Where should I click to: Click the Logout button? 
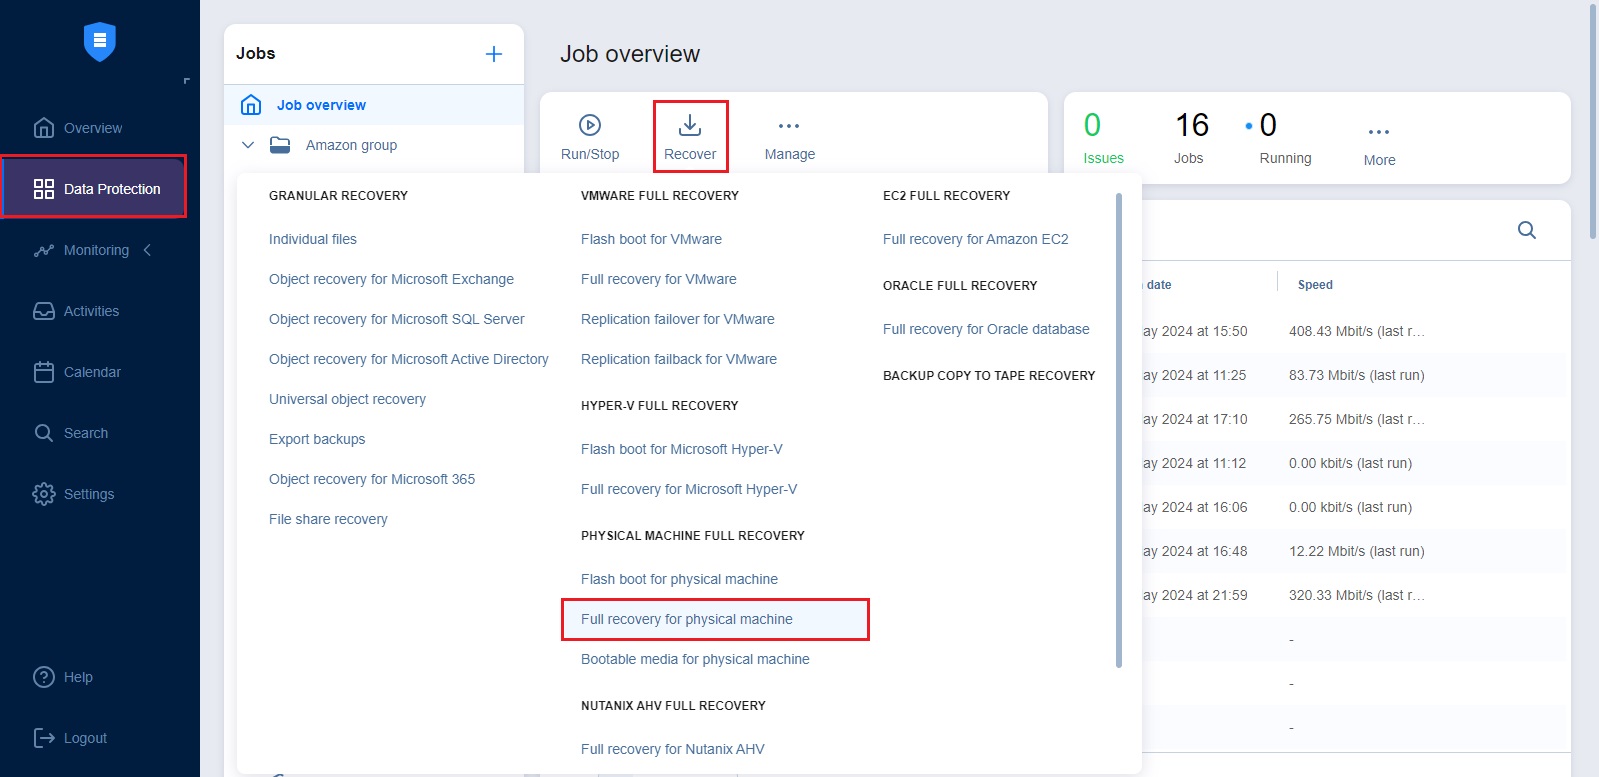pos(84,738)
